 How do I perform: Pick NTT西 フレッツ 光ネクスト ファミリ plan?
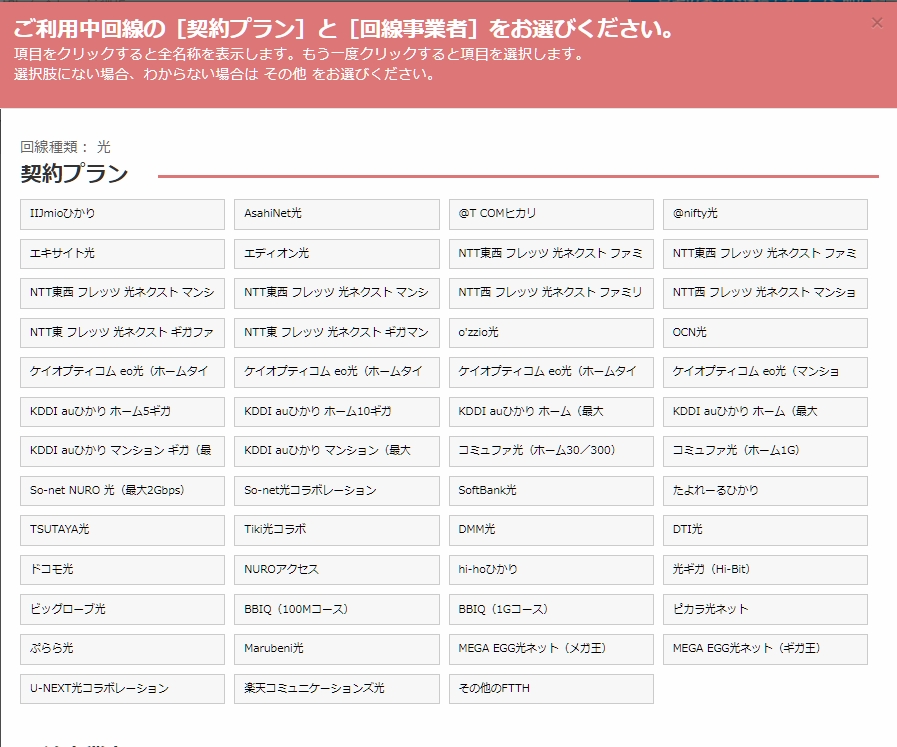click(x=551, y=293)
